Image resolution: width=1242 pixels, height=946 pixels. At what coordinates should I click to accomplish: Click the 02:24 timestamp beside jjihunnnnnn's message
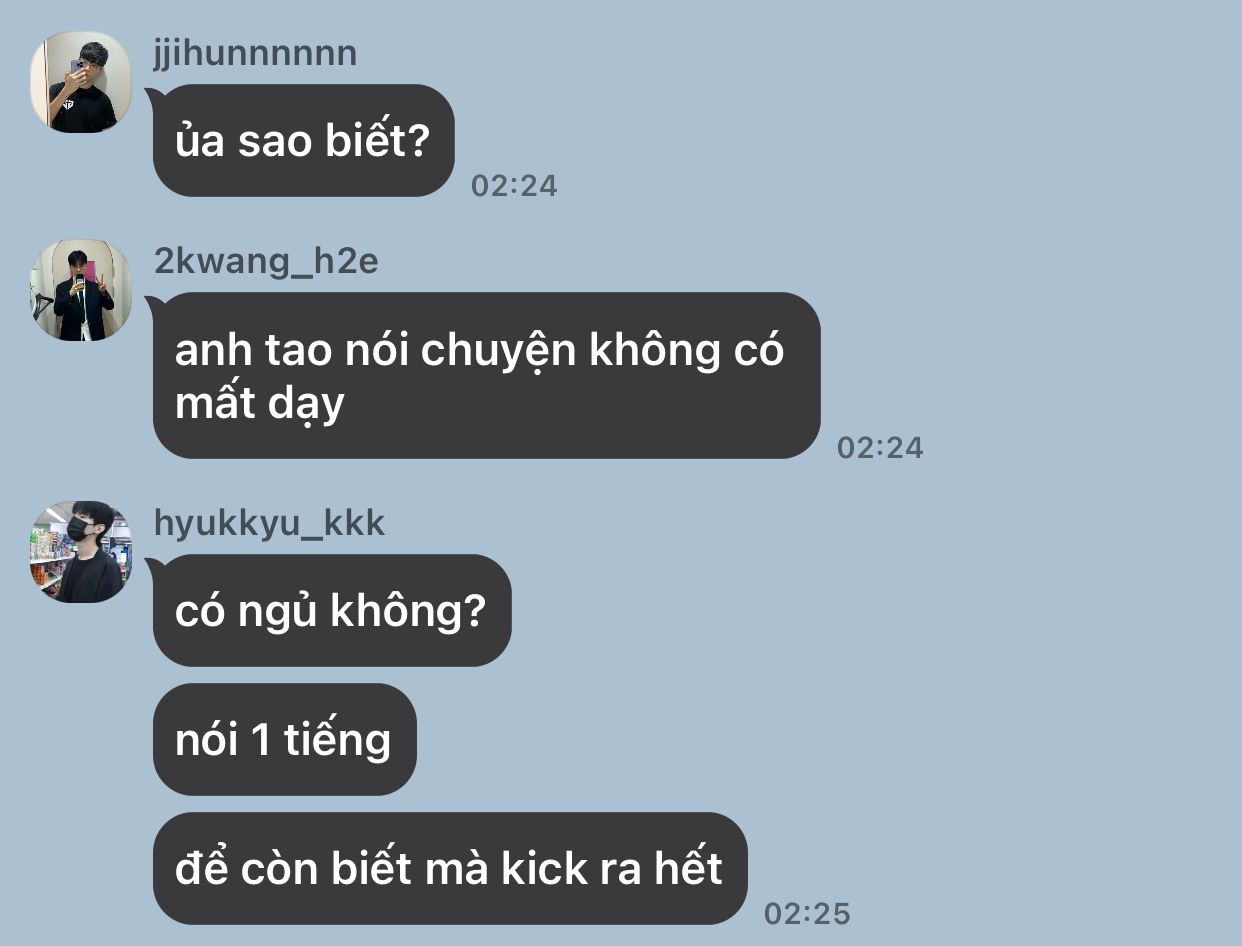tap(514, 186)
